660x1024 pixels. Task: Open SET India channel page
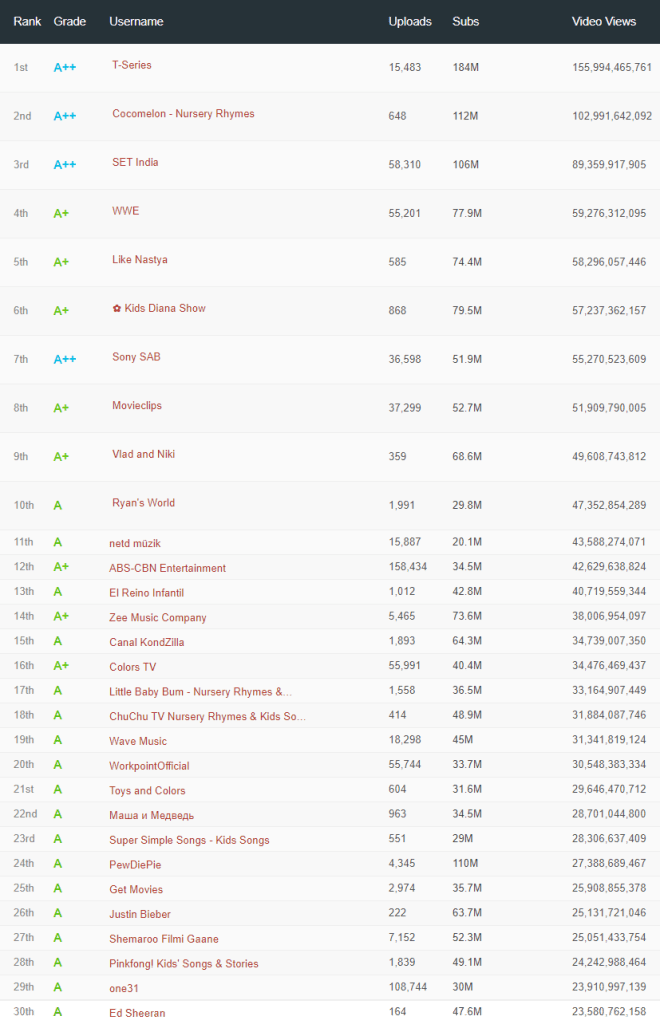tap(135, 163)
